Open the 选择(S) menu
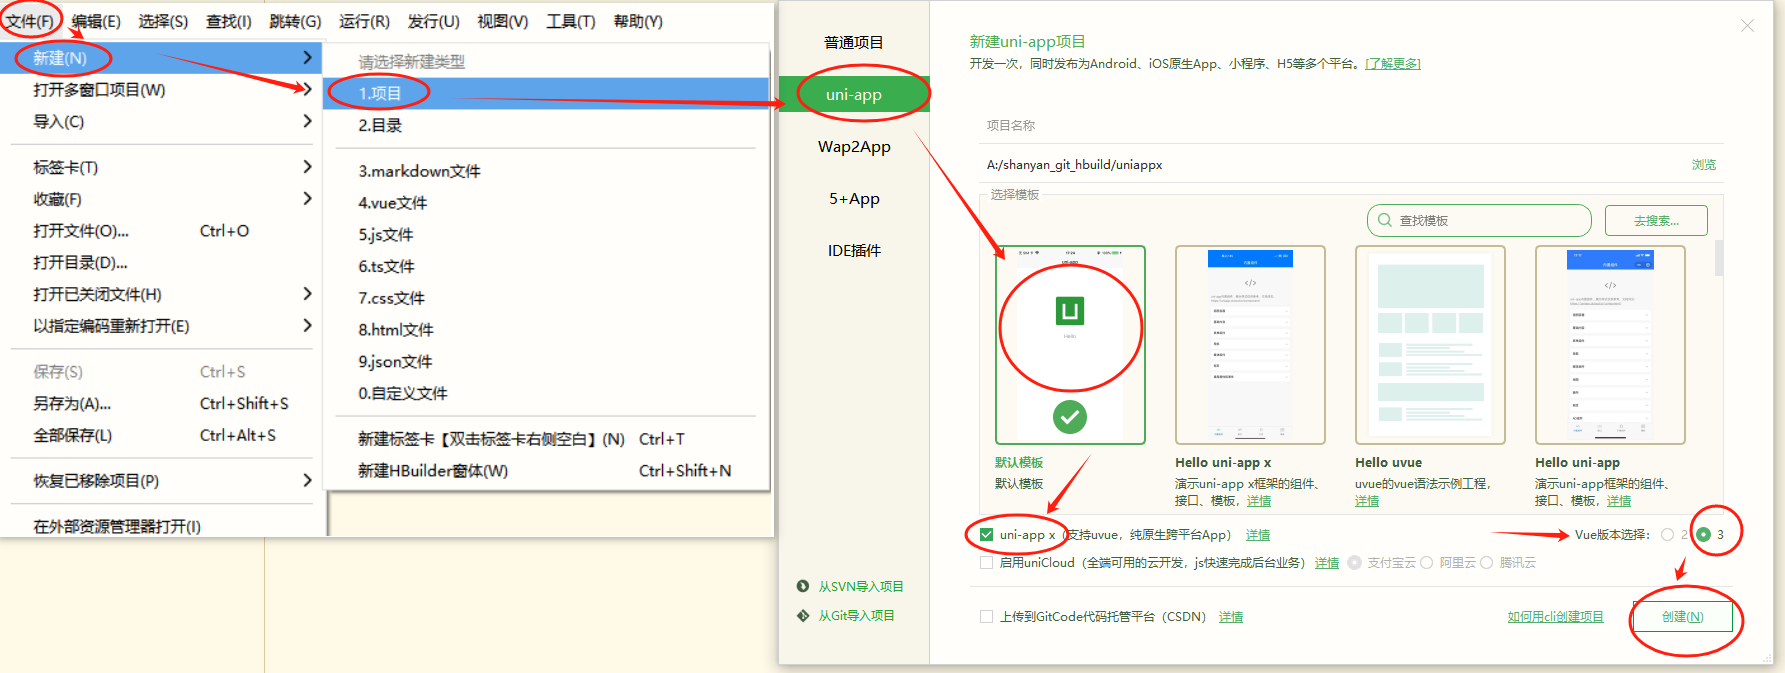Viewport: 1785px width, 673px height. (163, 21)
